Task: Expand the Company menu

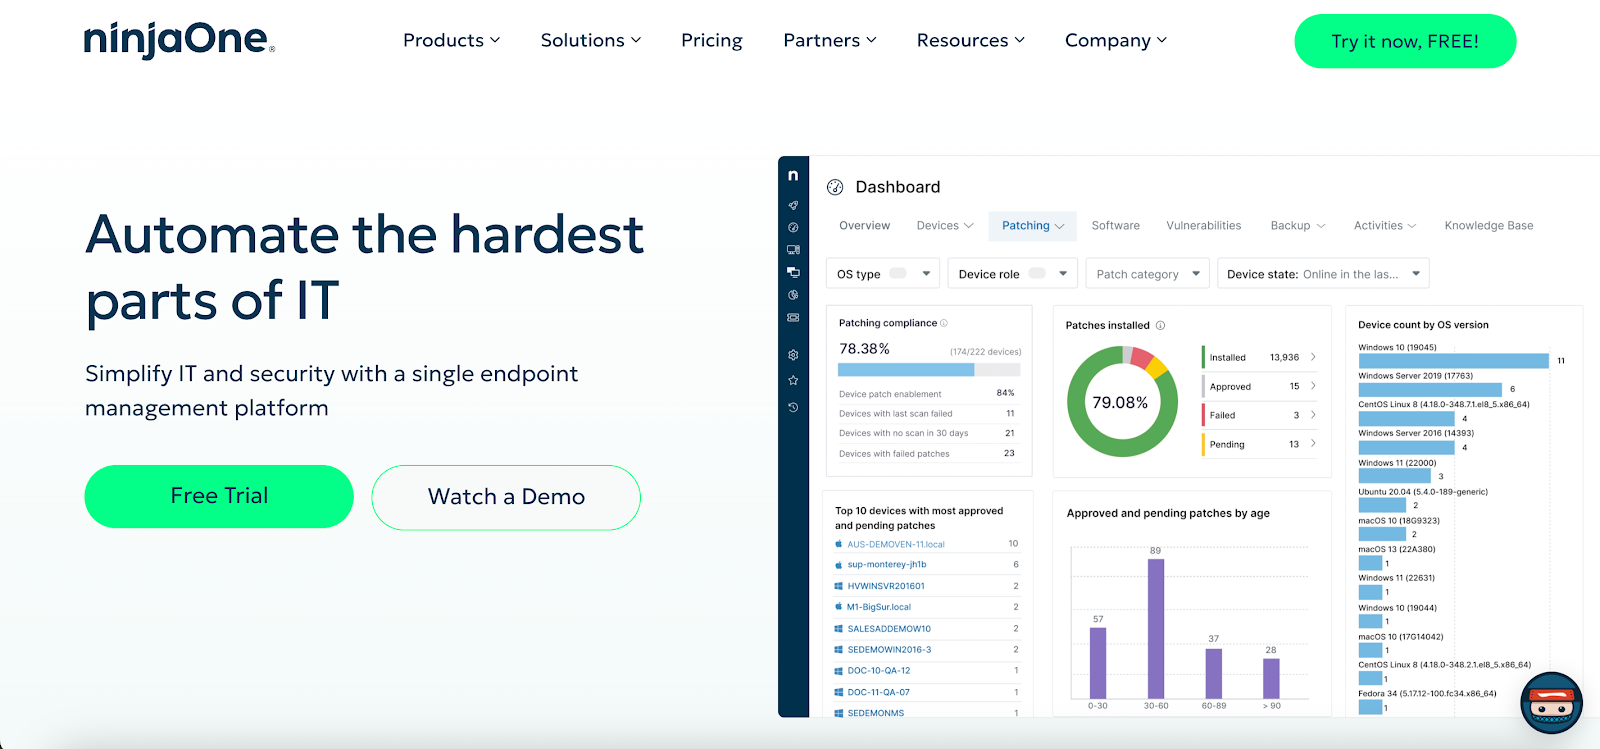Action: [1116, 40]
